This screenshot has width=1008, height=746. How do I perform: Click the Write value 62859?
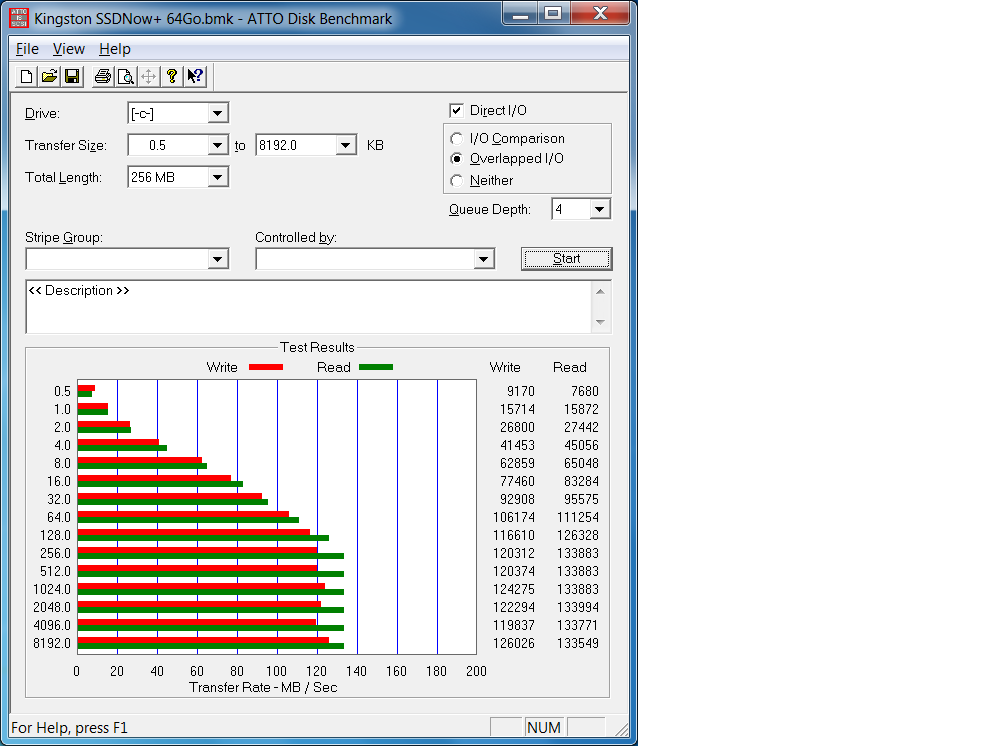[x=518, y=463]
